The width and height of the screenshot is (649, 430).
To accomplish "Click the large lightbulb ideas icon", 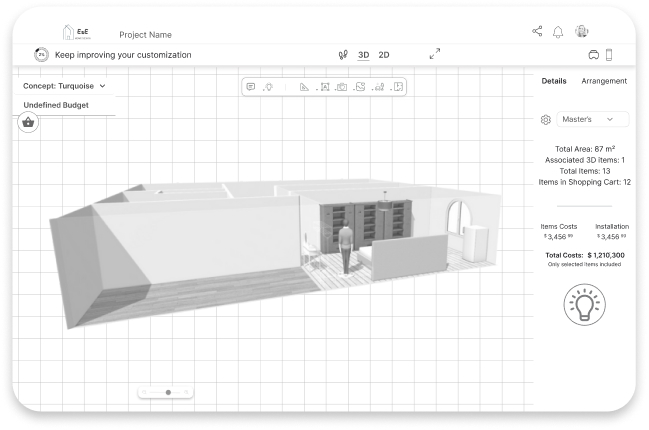I will [583, 303].
